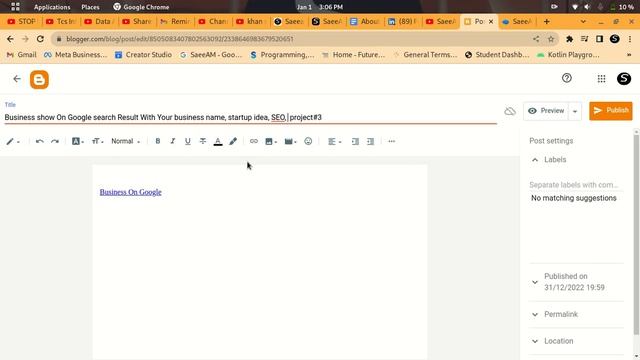Click the share icon in the address bar
640x360 pixels.
point(536,39)
